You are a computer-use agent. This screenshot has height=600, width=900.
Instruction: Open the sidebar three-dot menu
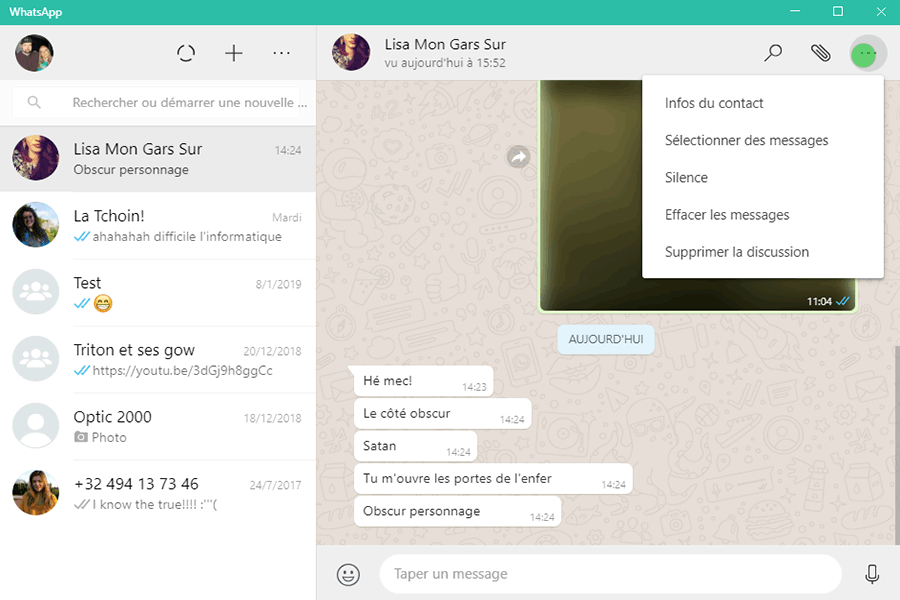(282, 53)
